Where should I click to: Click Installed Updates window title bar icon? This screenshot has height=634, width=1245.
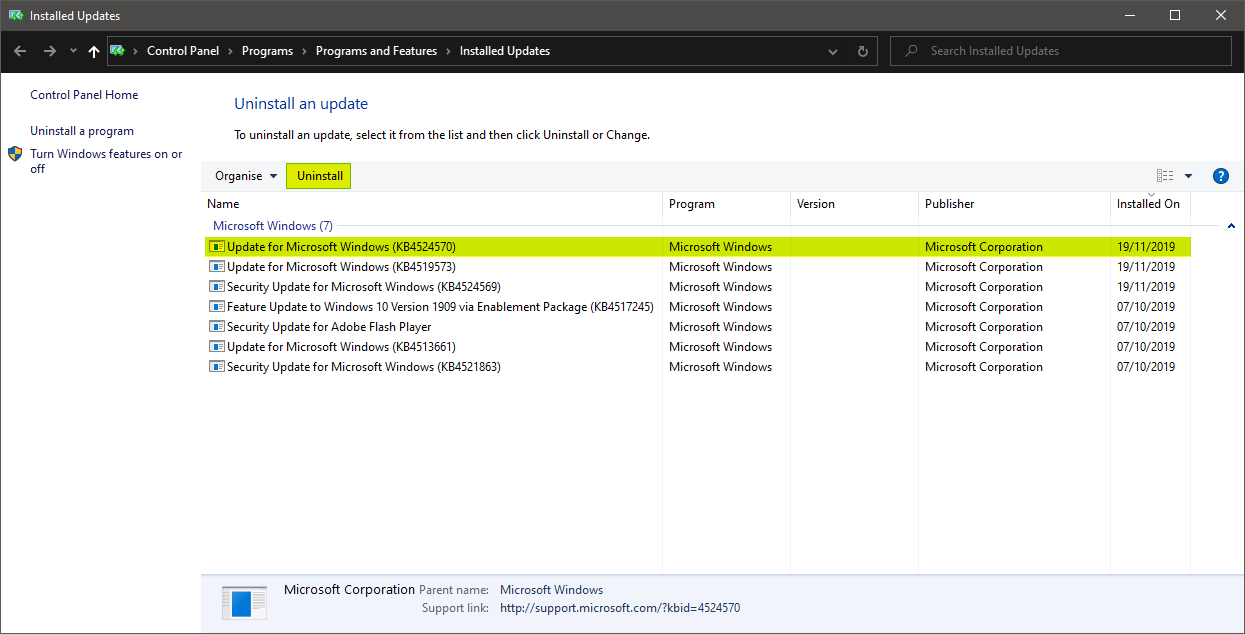pyautogui.click(x=15, y=15)
